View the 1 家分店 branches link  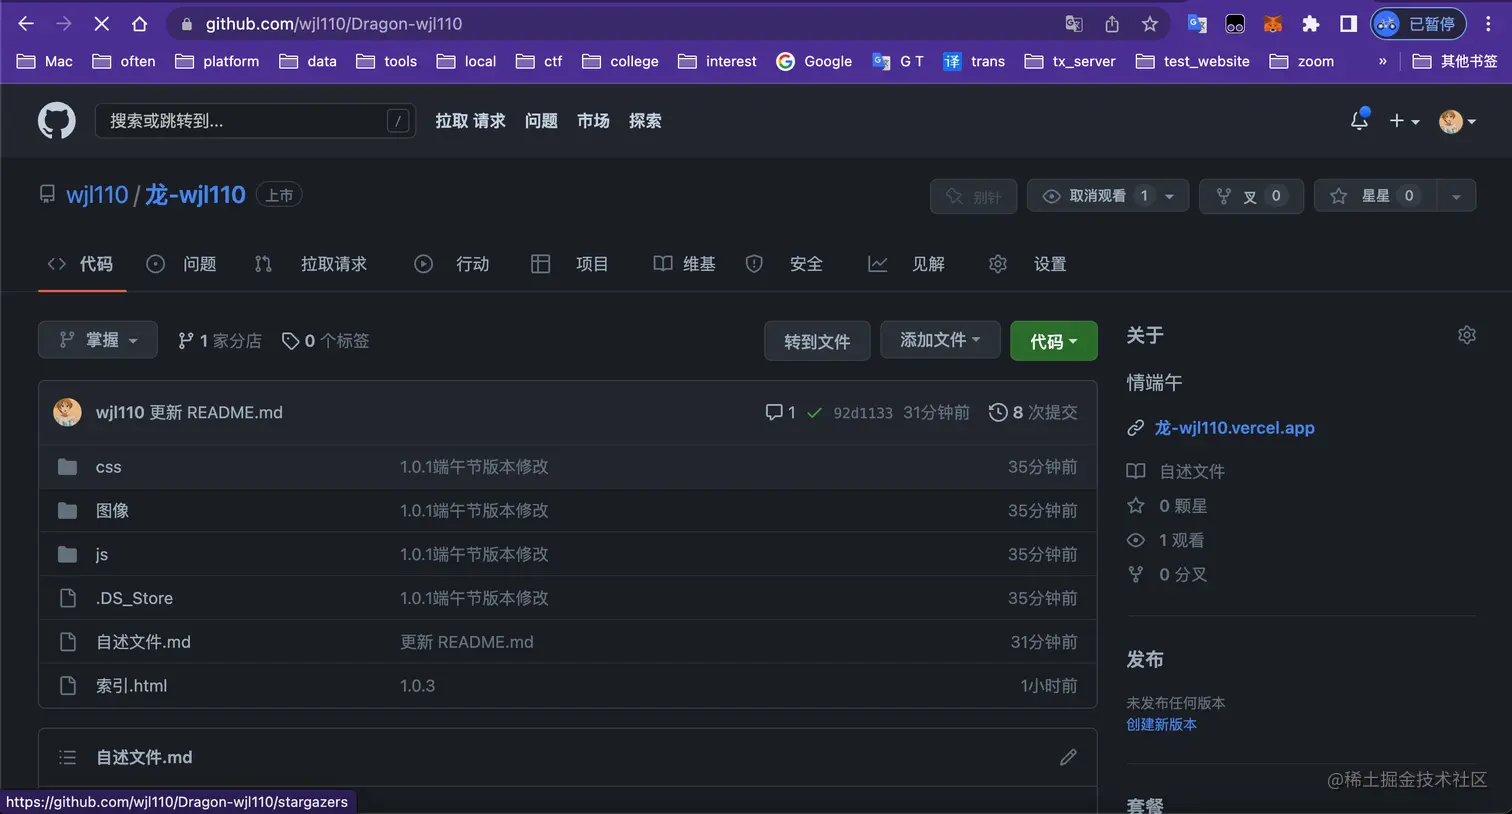click(219, 341)
